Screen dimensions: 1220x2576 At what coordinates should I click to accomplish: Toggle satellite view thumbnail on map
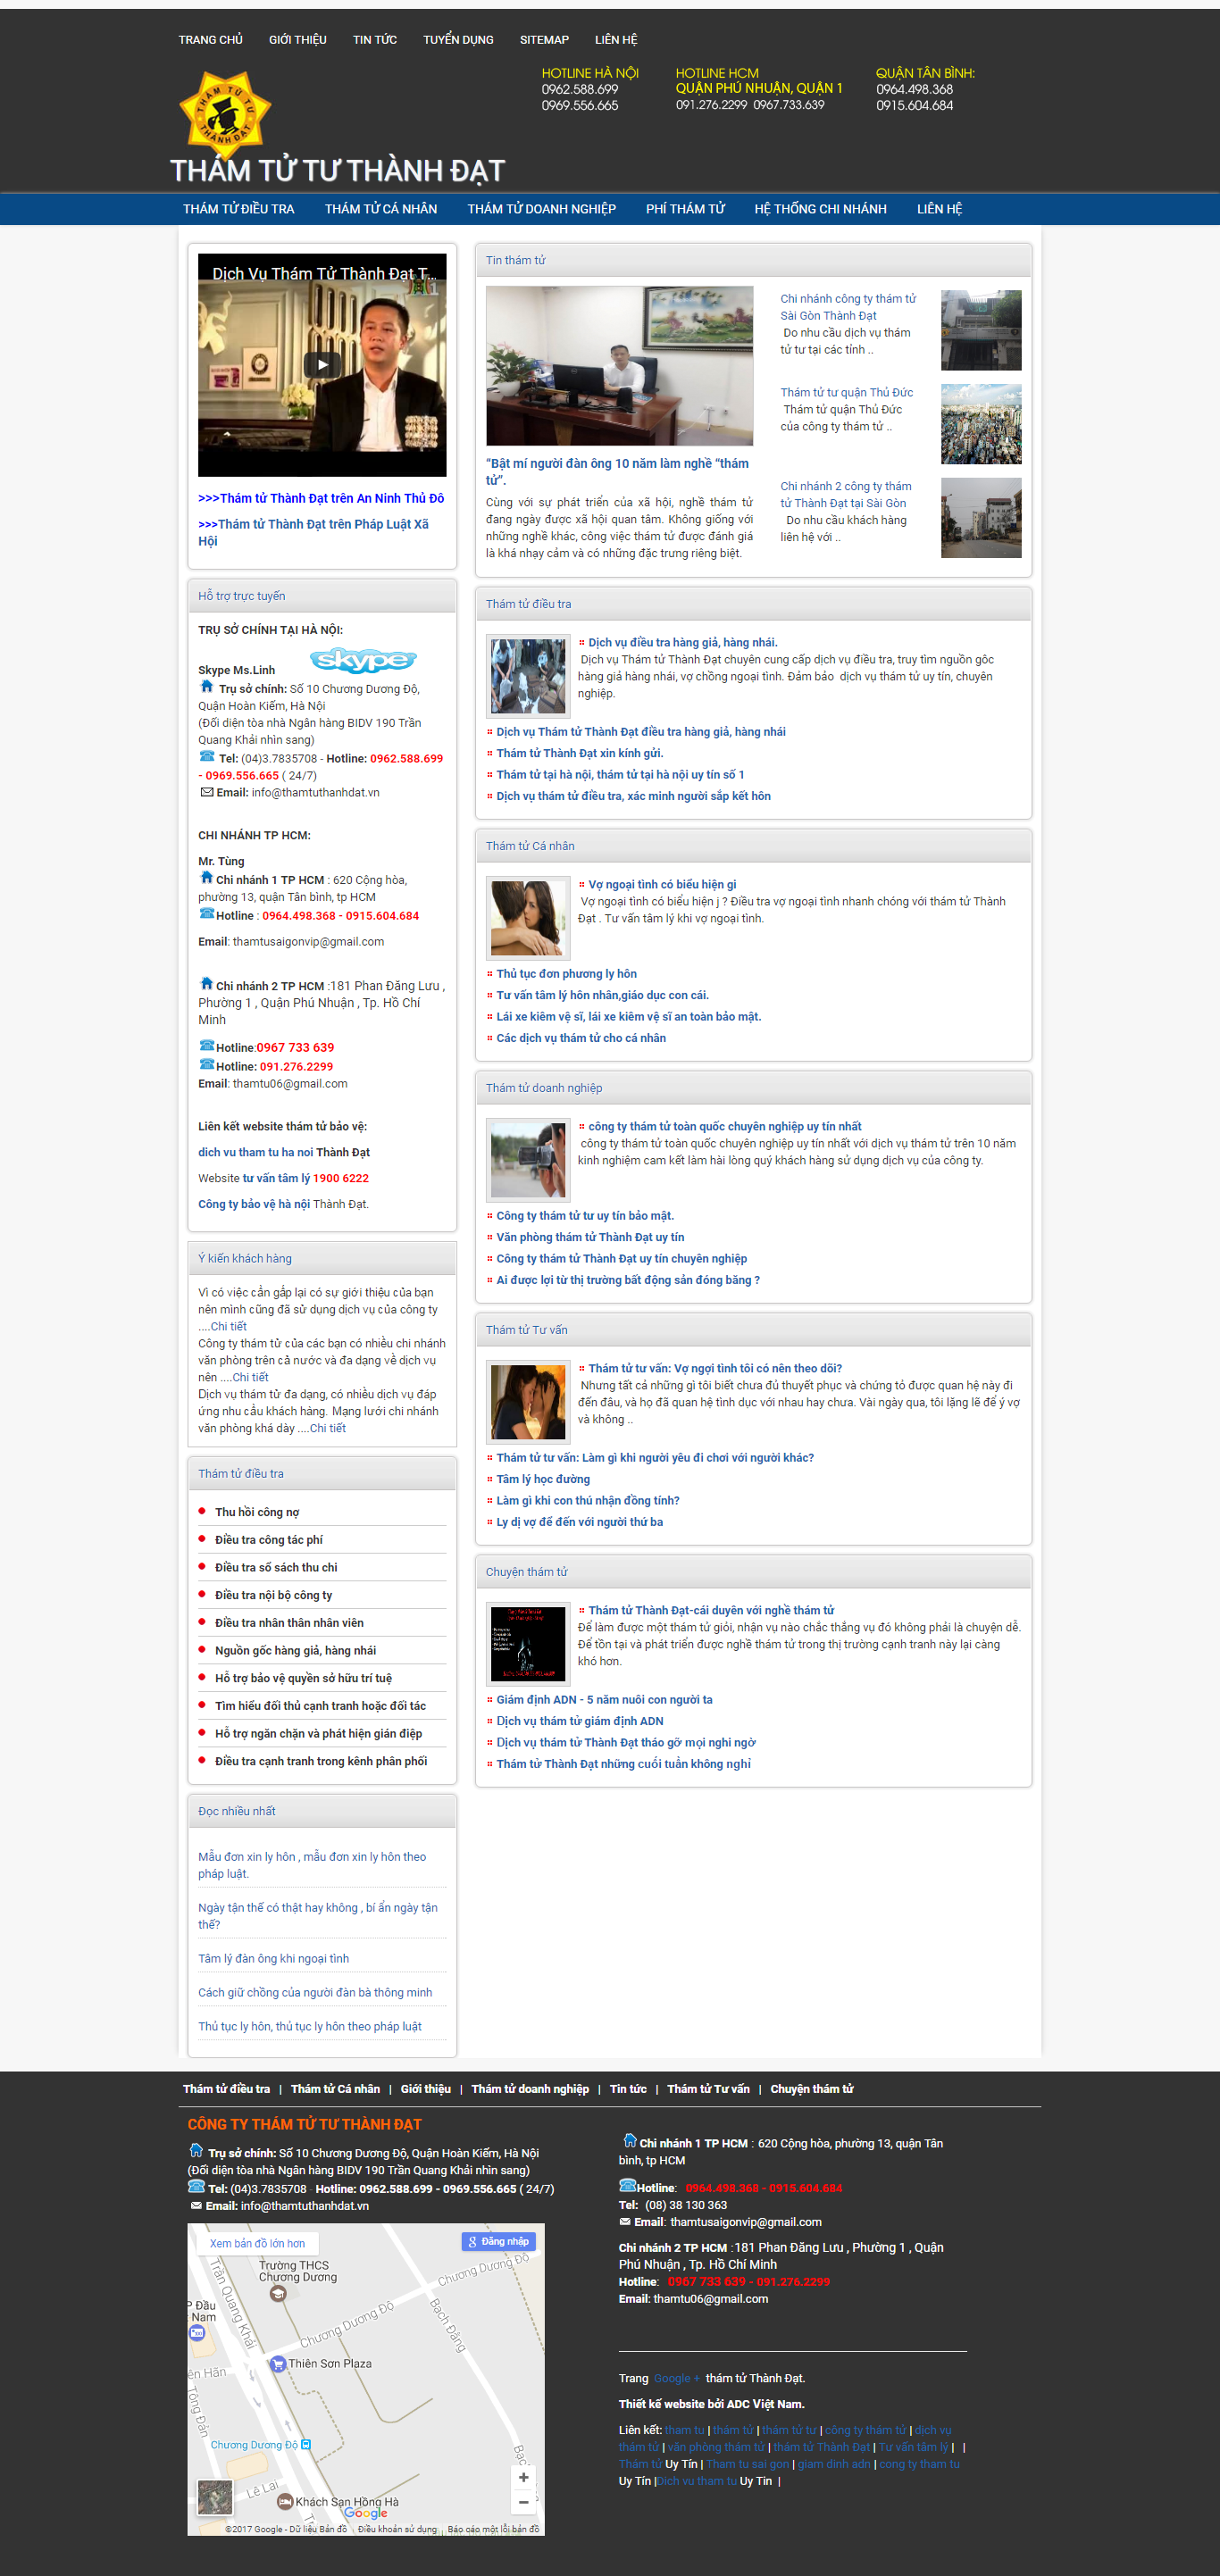(215, 2496)
